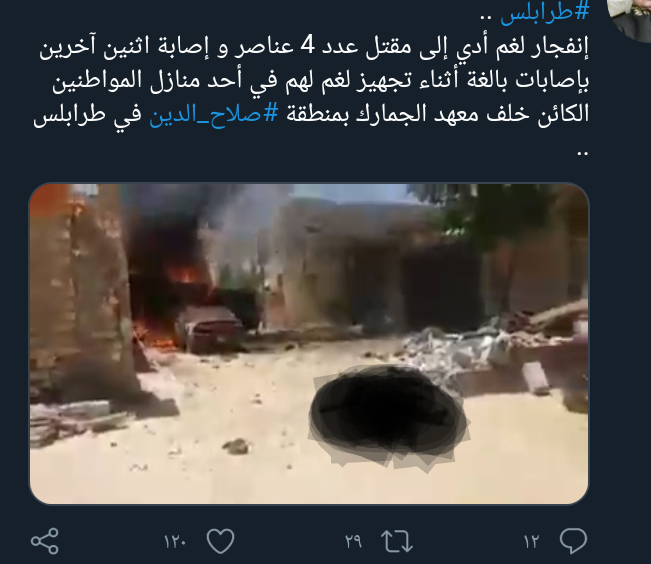The height and width of the screenshot is (564, 651).
Task: Like the tweet with the heart icon
Action: point(220,541)
